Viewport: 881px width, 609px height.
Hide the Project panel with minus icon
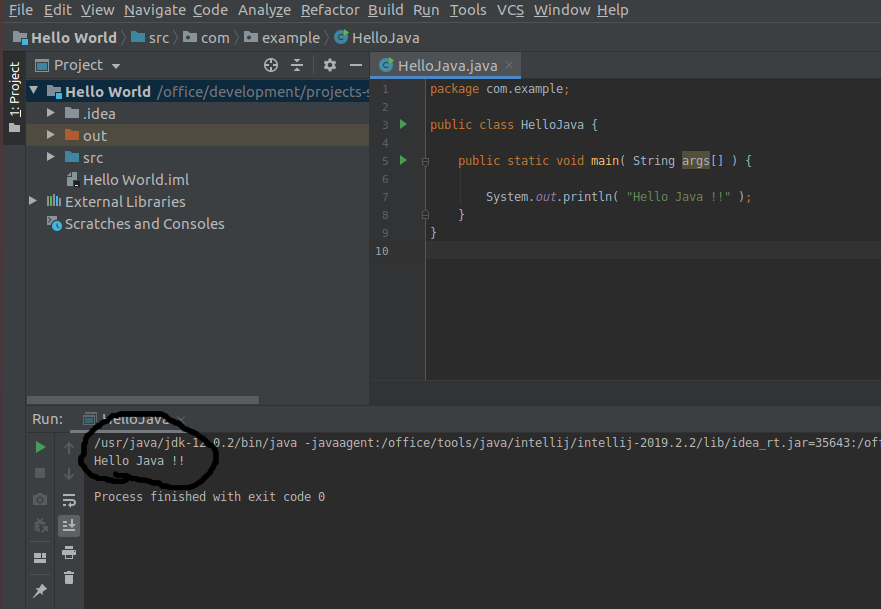click(356, 65)
